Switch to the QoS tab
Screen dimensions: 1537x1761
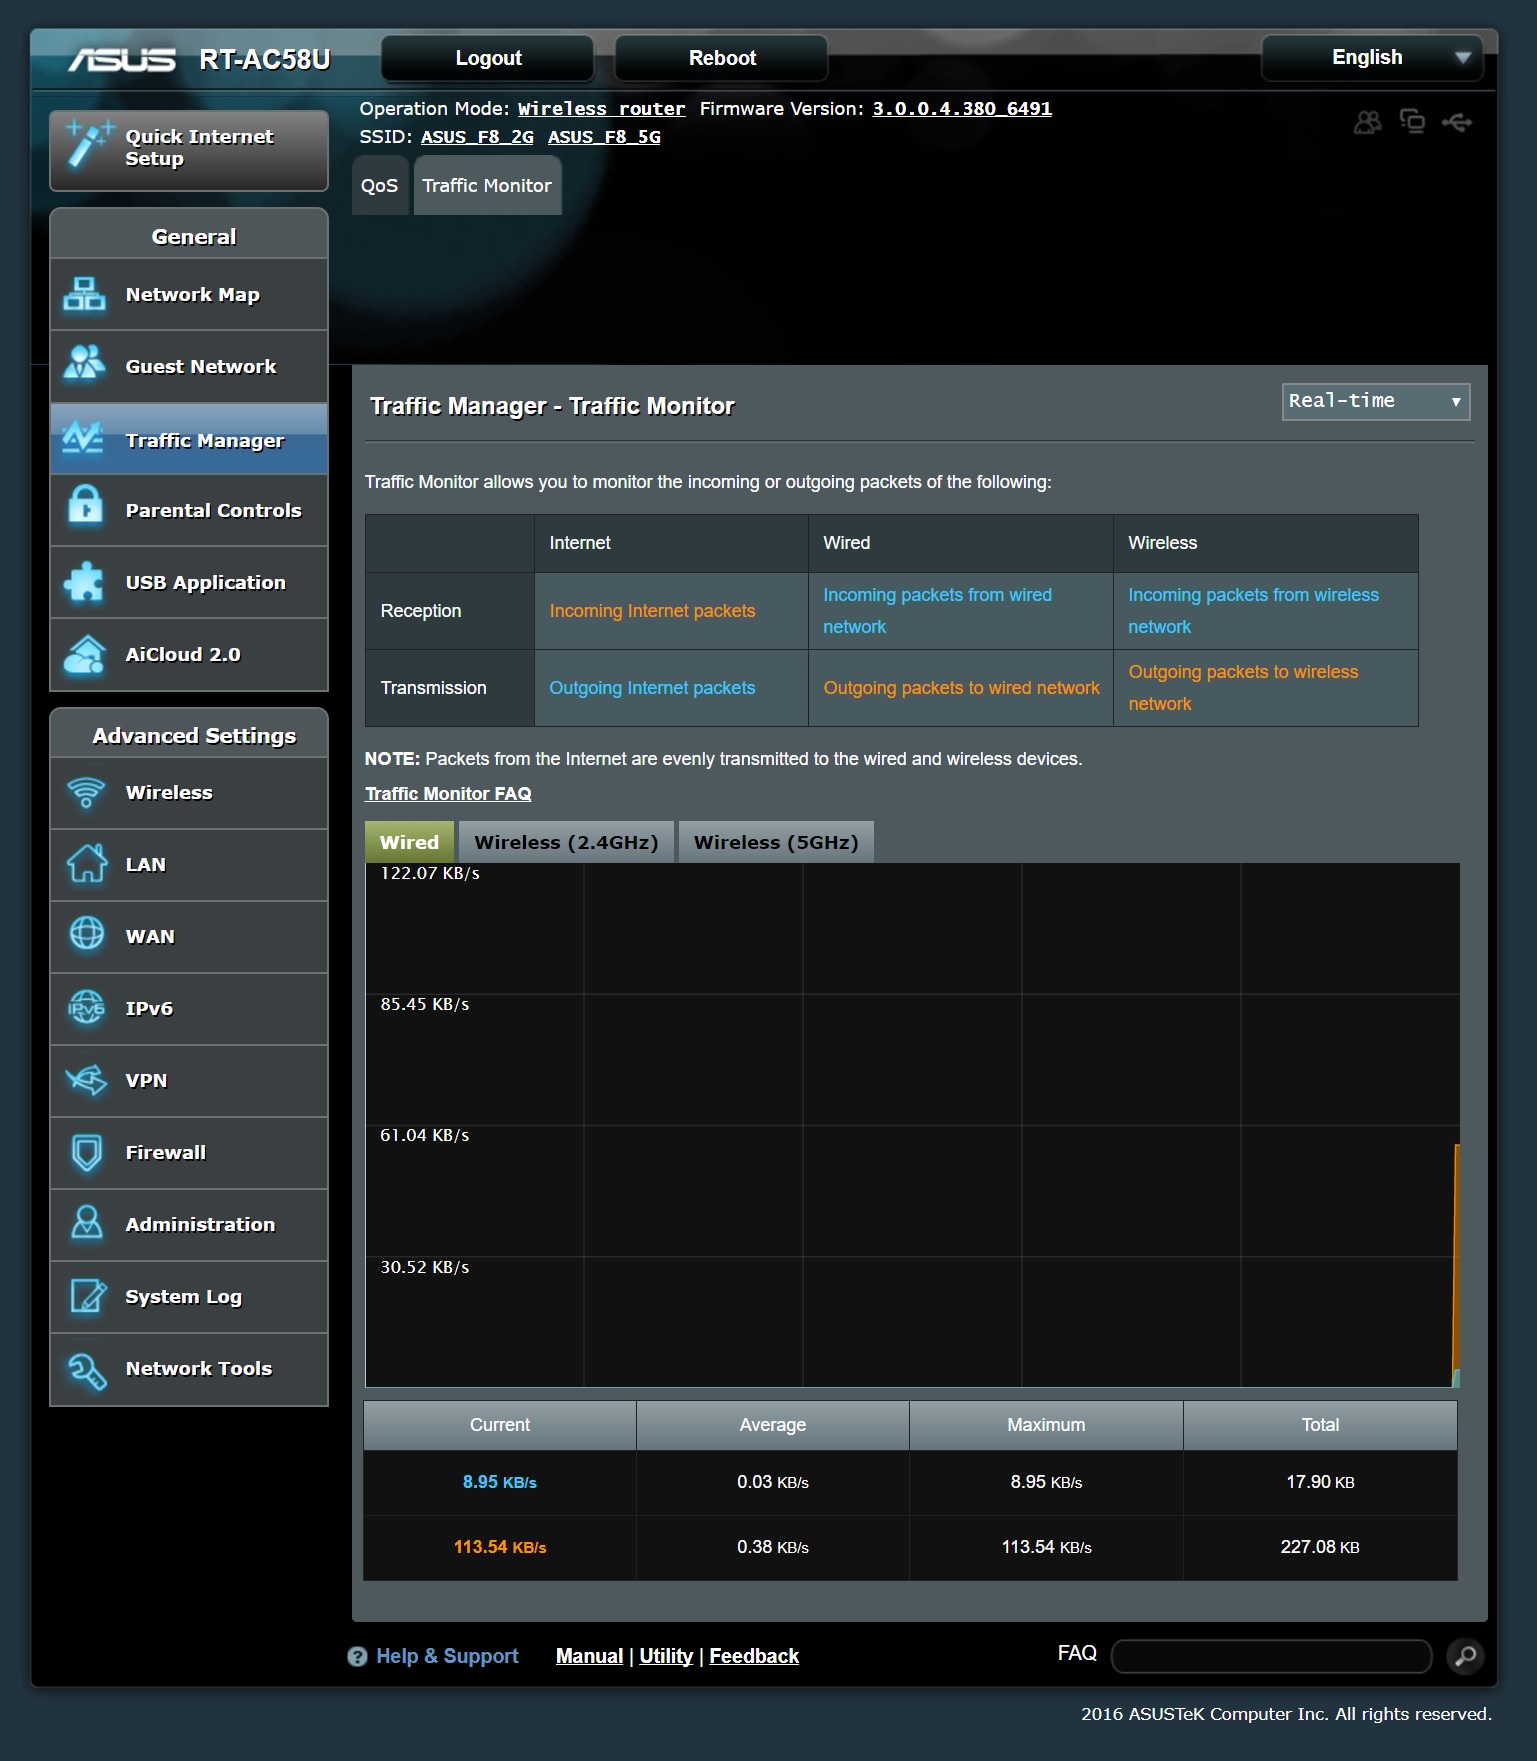(x=379, y=185)
